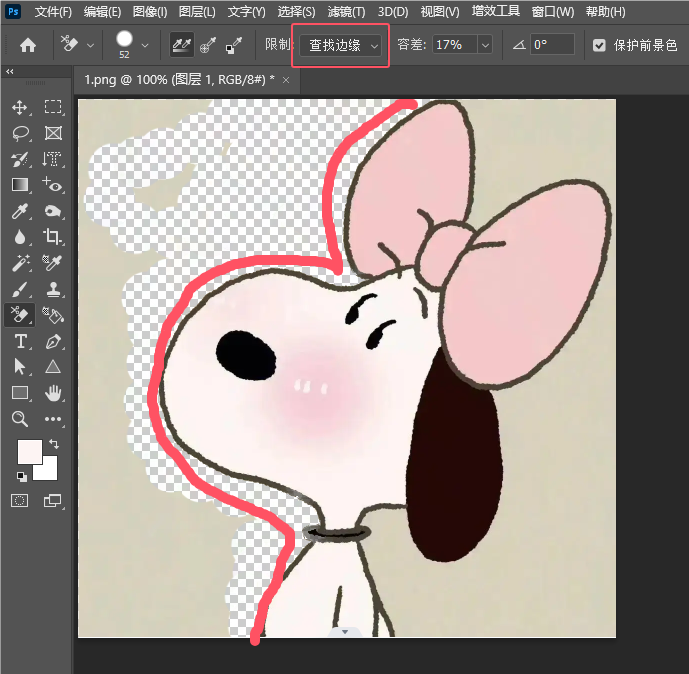This screenshot has height=674, width=689.
Task: Swap foreground and background colors
Action: (53, 443)
